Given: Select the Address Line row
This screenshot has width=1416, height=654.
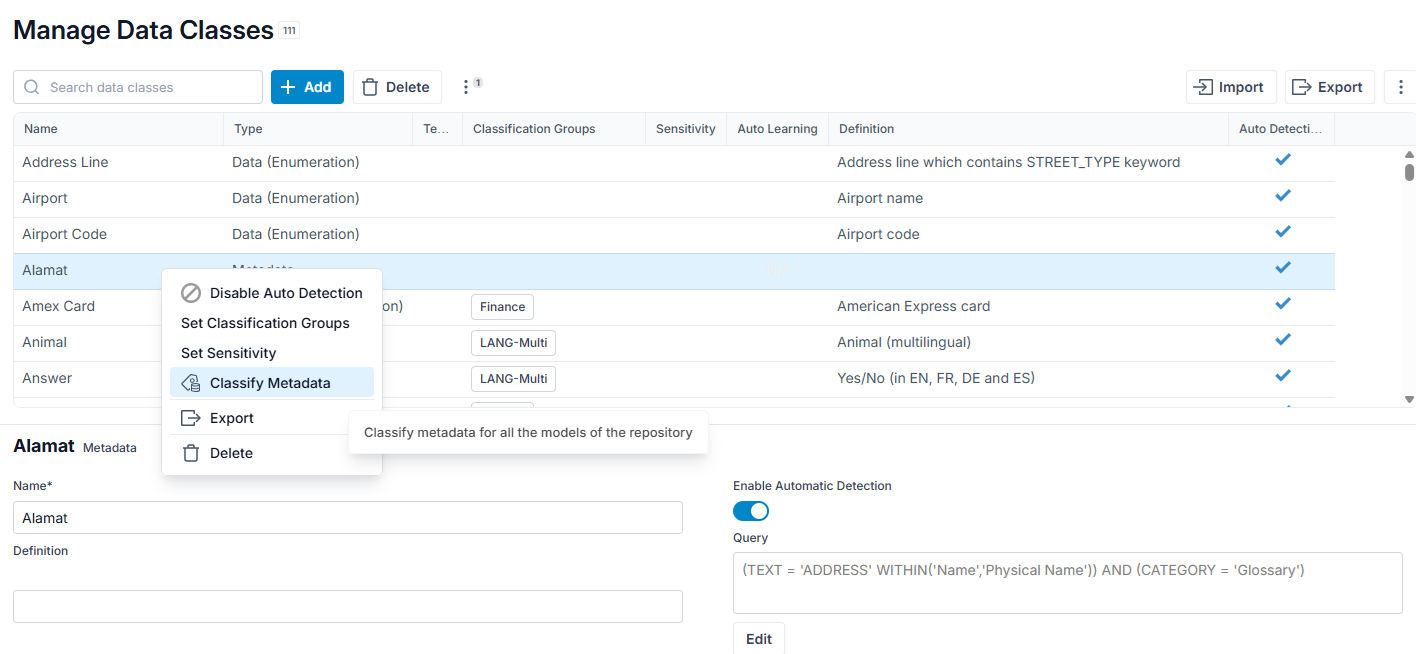Looking at the screenshot, I should click(674, 162).
